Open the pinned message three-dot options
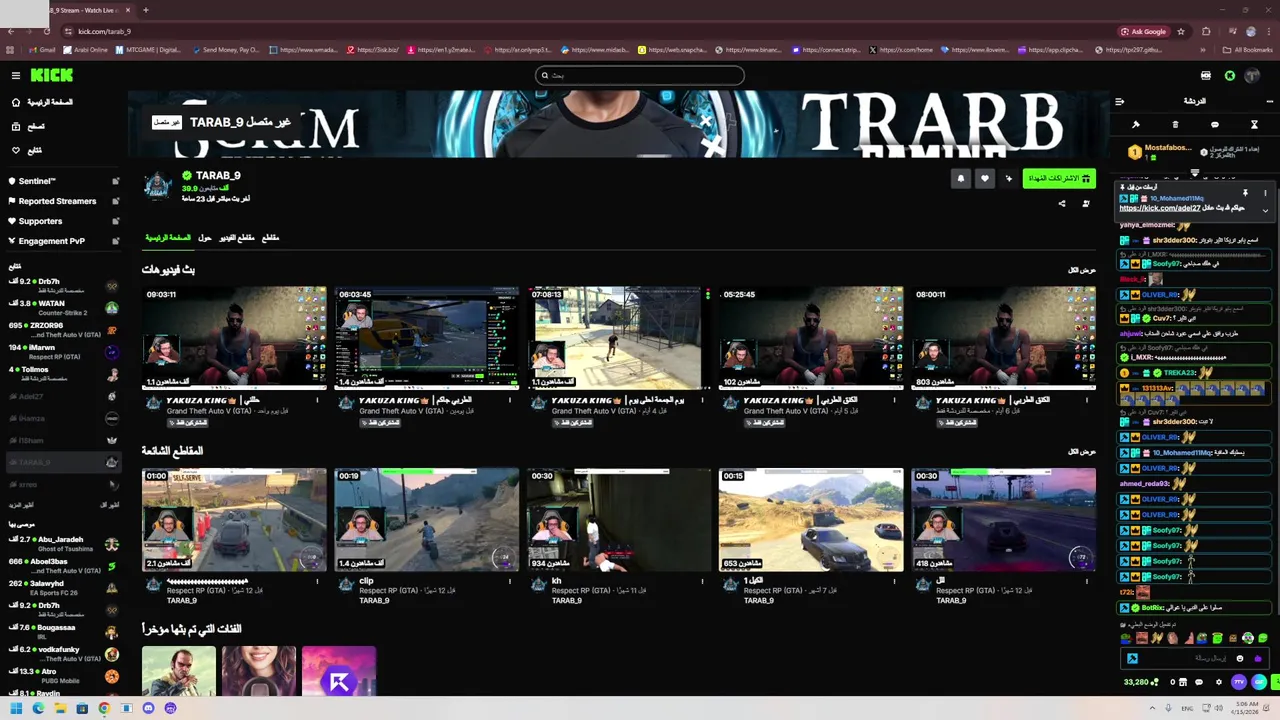This screenshot has width=1280, height=720. [1265, 192]
